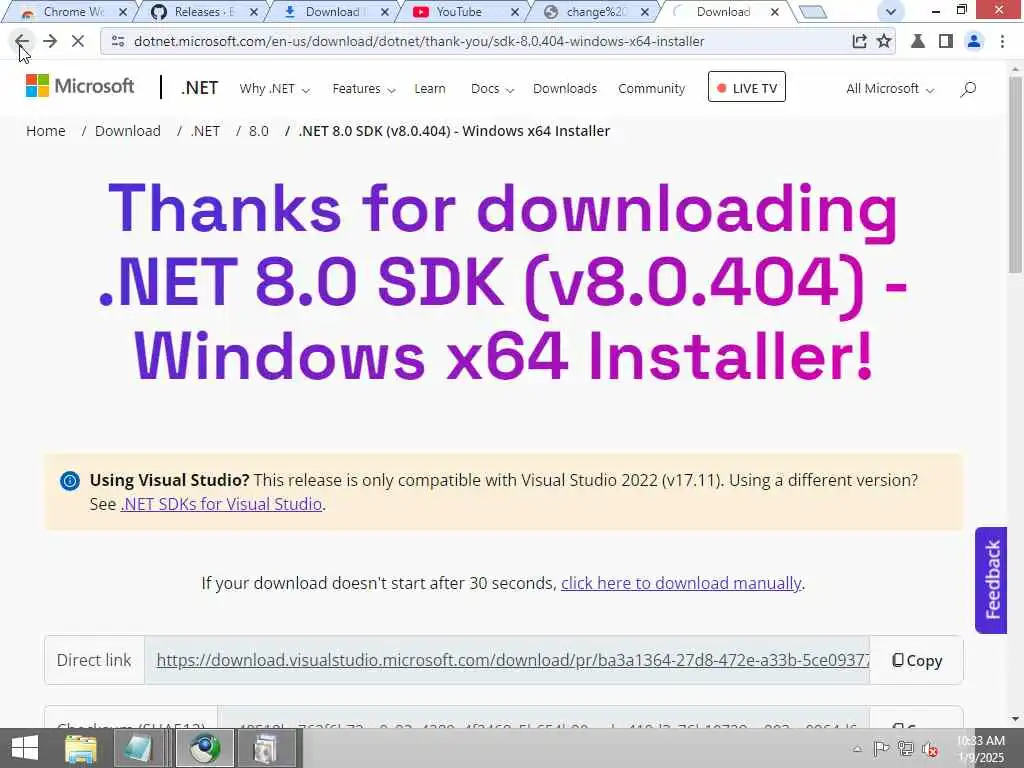Expand the All Microsoft dropdown
The image size is (1024, 768).
(889, 88)
